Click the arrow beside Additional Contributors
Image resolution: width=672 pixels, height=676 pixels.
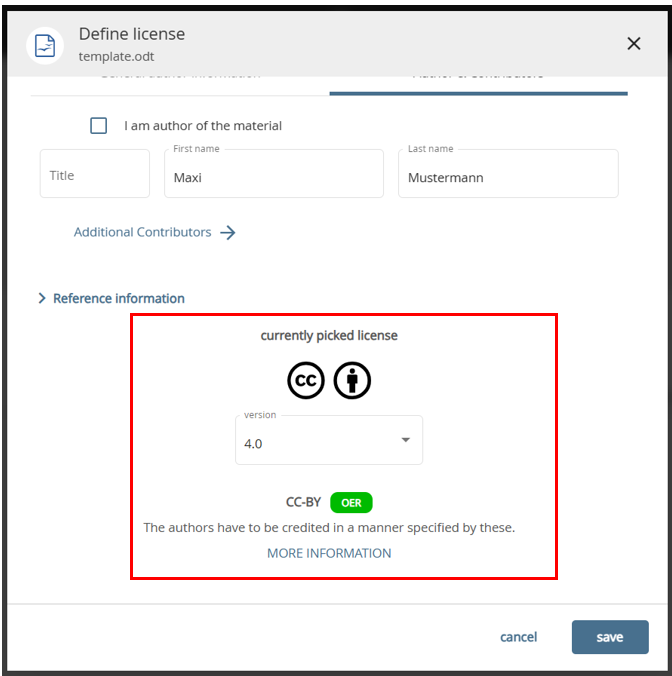point(228,232)
